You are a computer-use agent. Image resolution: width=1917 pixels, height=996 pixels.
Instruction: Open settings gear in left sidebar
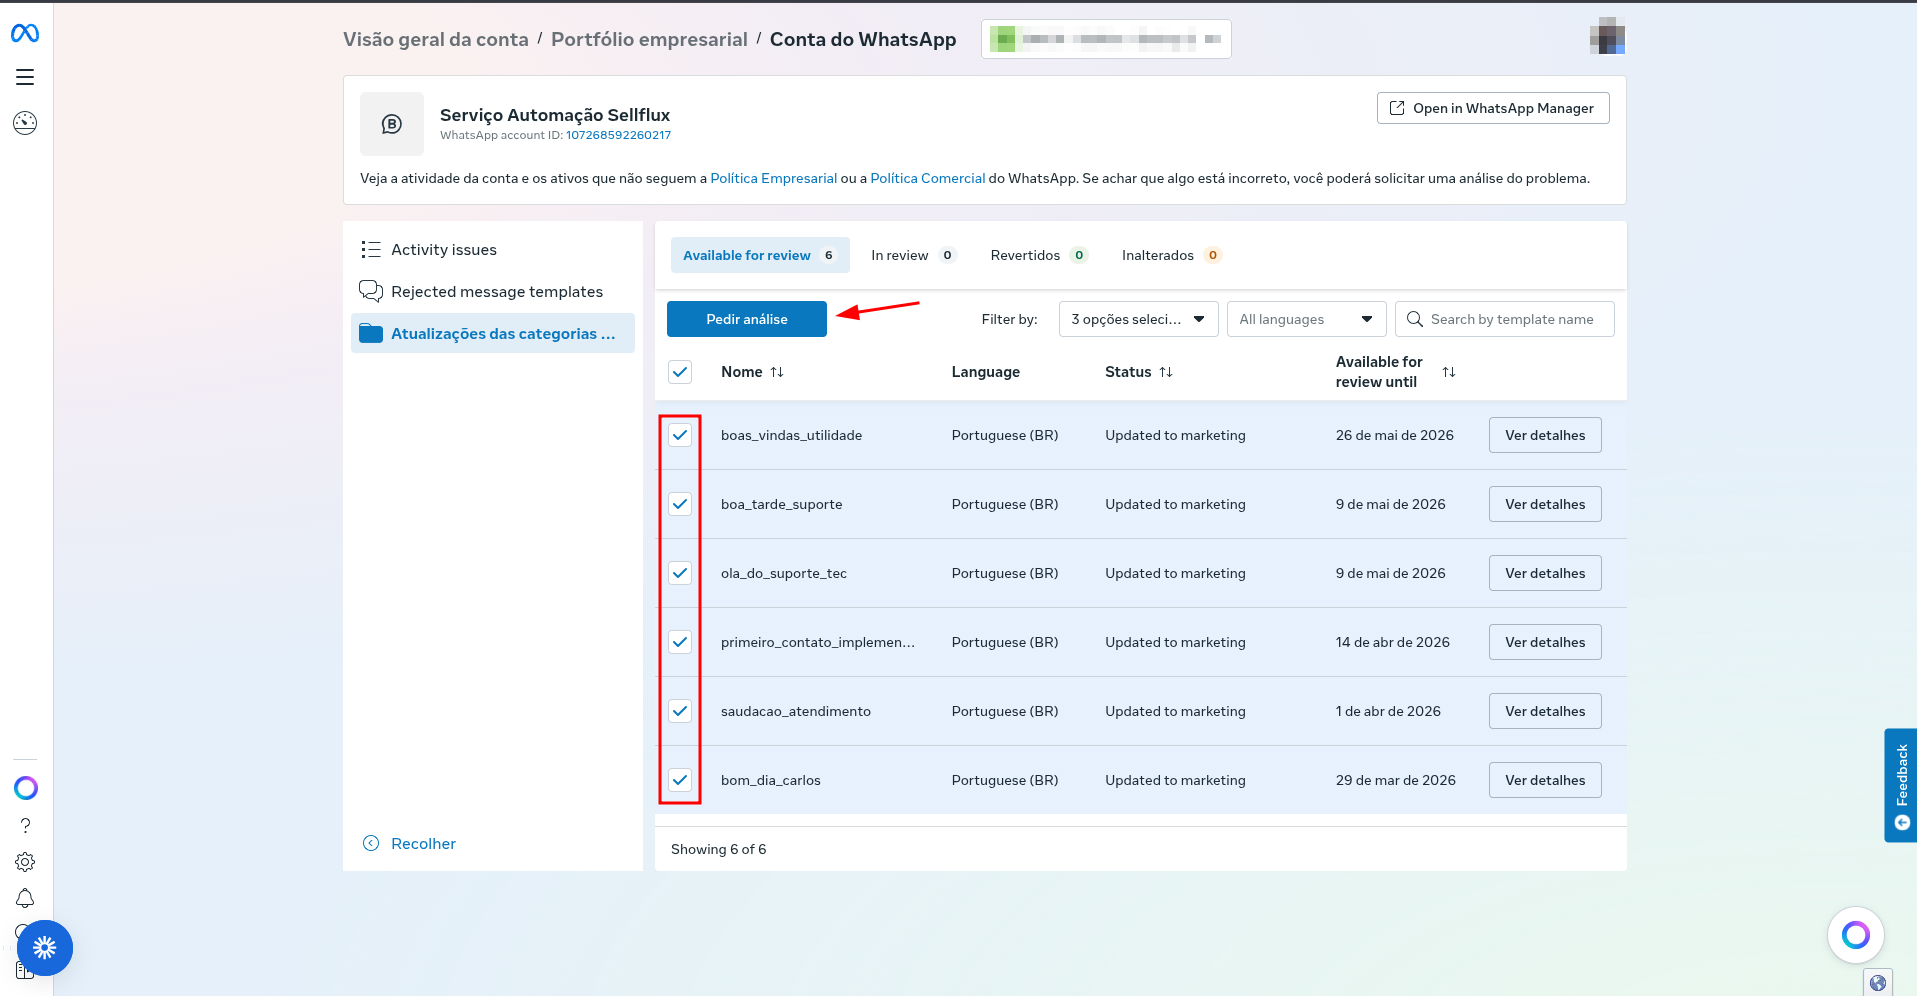[25, 862]
